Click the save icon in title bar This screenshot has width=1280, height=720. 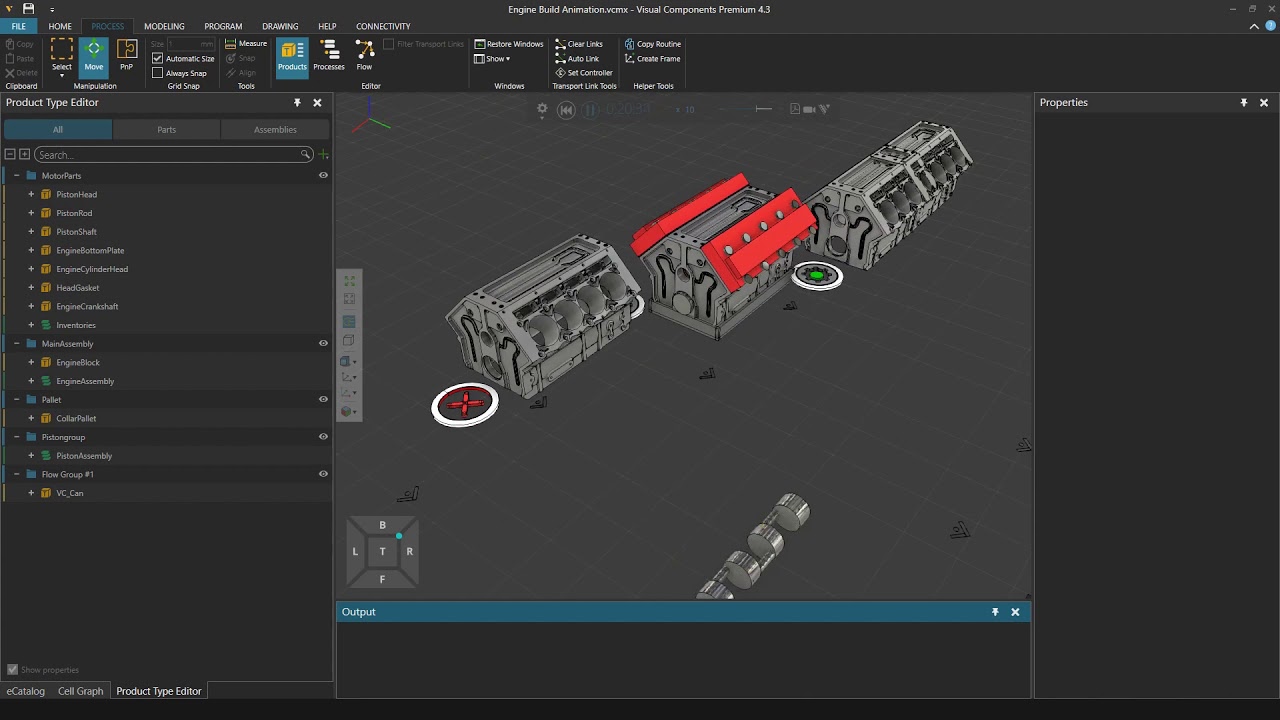pyautogui.click(x=28, y=9)
